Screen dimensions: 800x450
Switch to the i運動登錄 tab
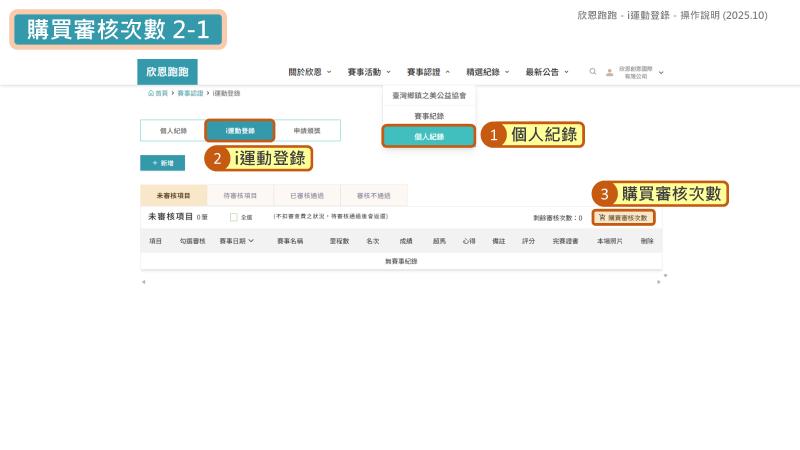click(x=239, y=131)
